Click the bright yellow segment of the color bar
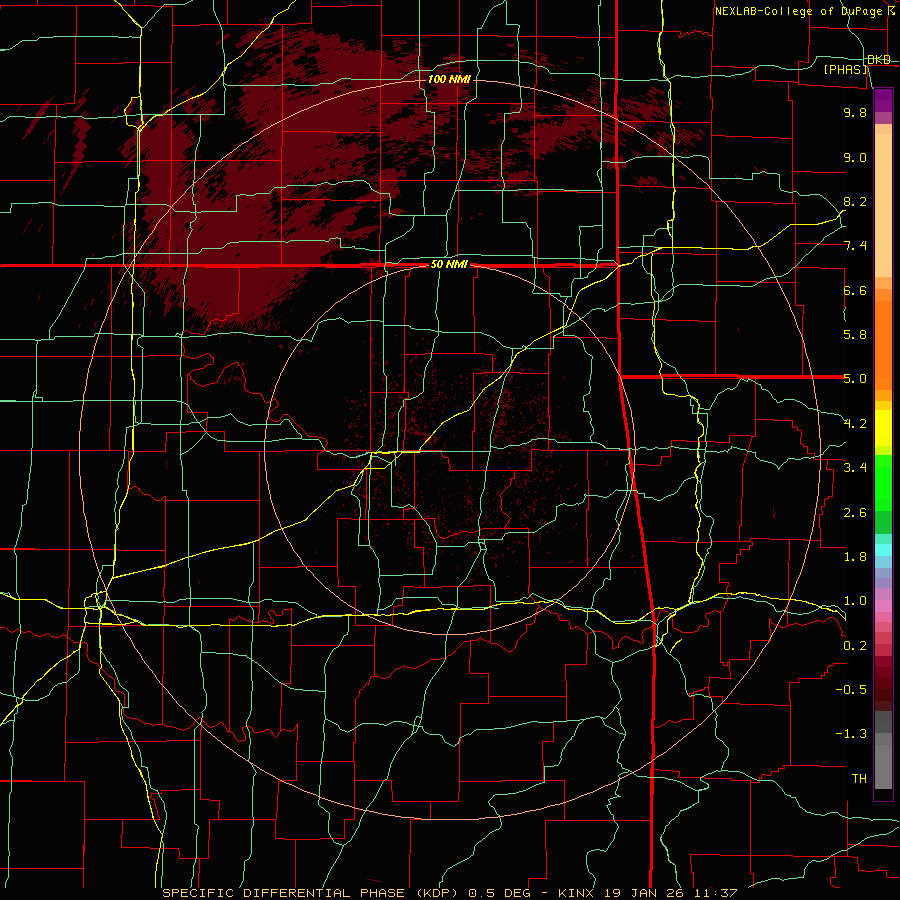 click(x=883, y=428)
